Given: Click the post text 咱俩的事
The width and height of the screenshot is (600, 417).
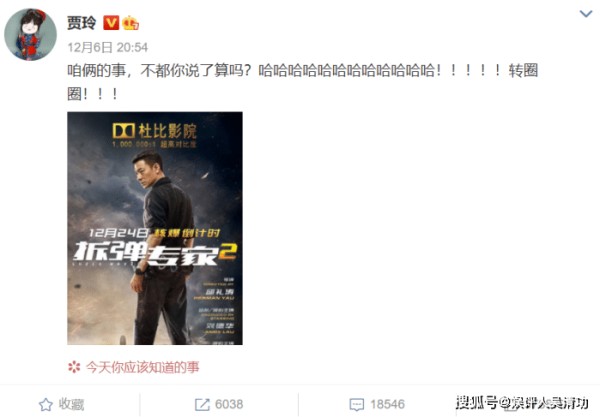Looking at the screenshot, I should (x=96, y=70).
